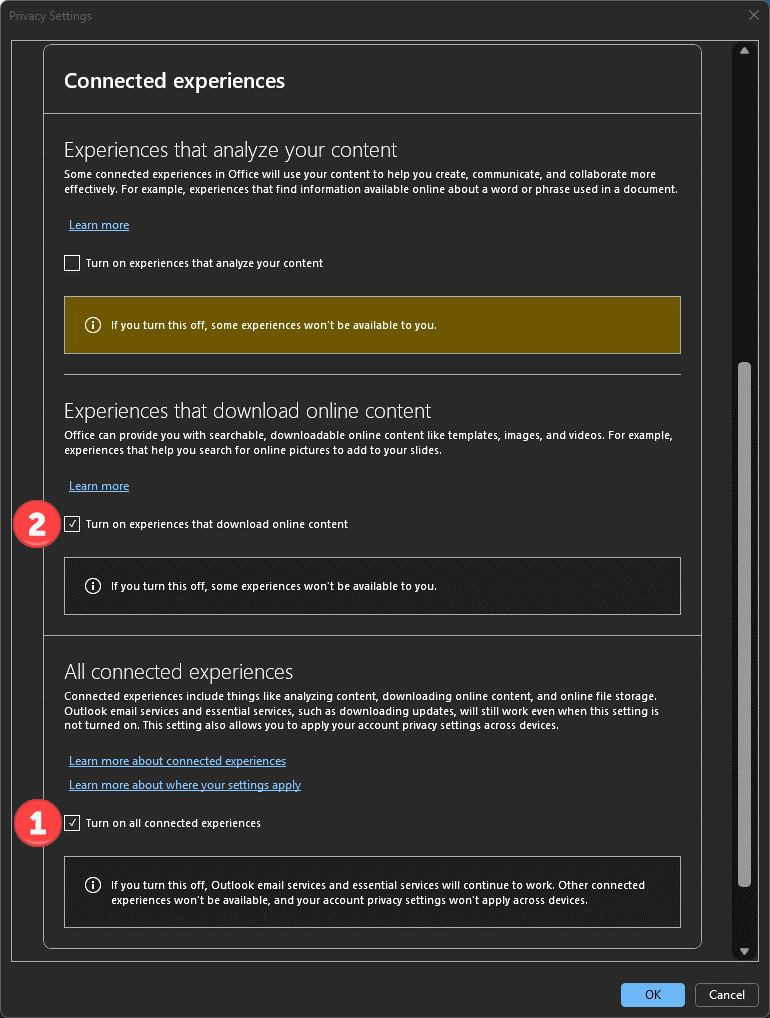Enable experiences that analyze your content checkbox
Viewport: 770px width, 1018px height.
pos(72,263)
